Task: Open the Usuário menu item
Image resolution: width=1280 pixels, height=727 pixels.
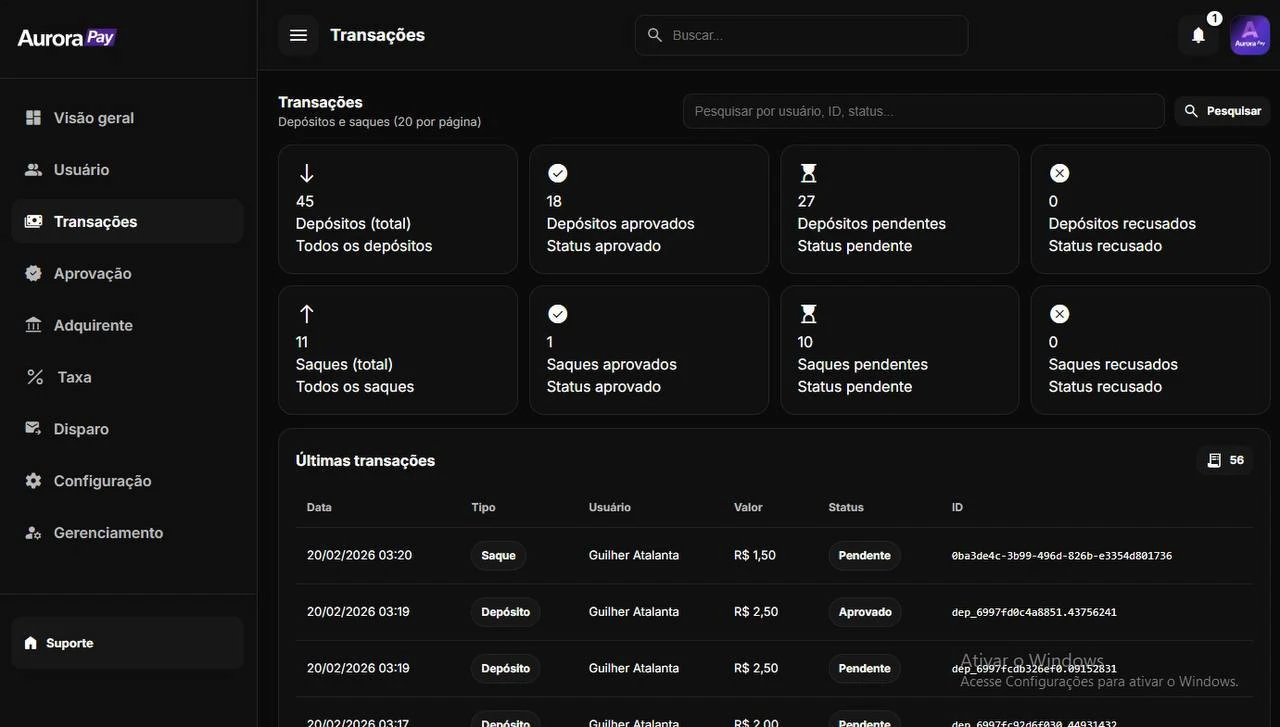Action: [x=81, y=170]
